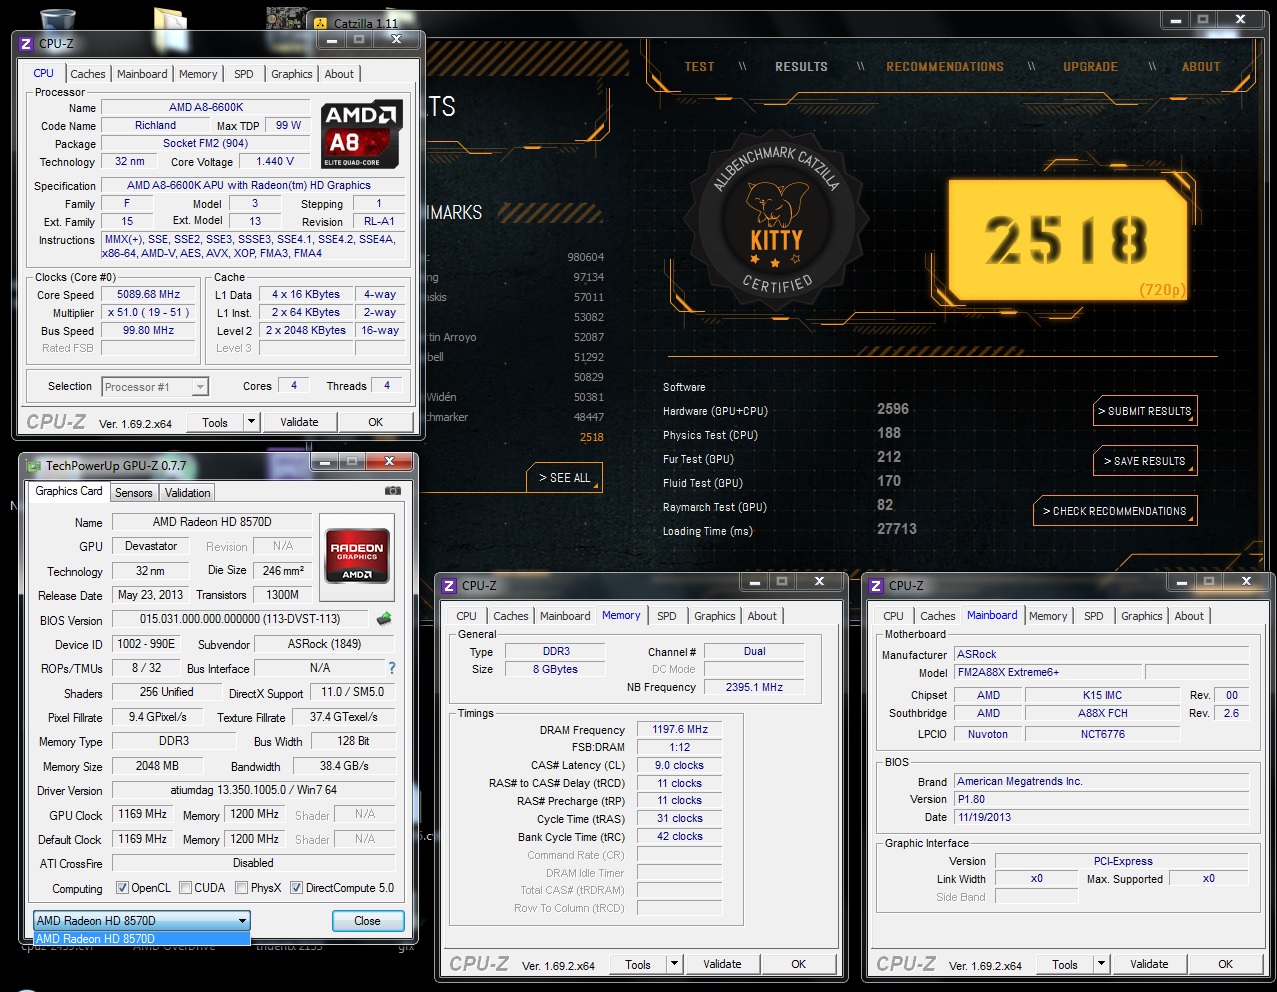Click the Loading Time value 27713

897,529
